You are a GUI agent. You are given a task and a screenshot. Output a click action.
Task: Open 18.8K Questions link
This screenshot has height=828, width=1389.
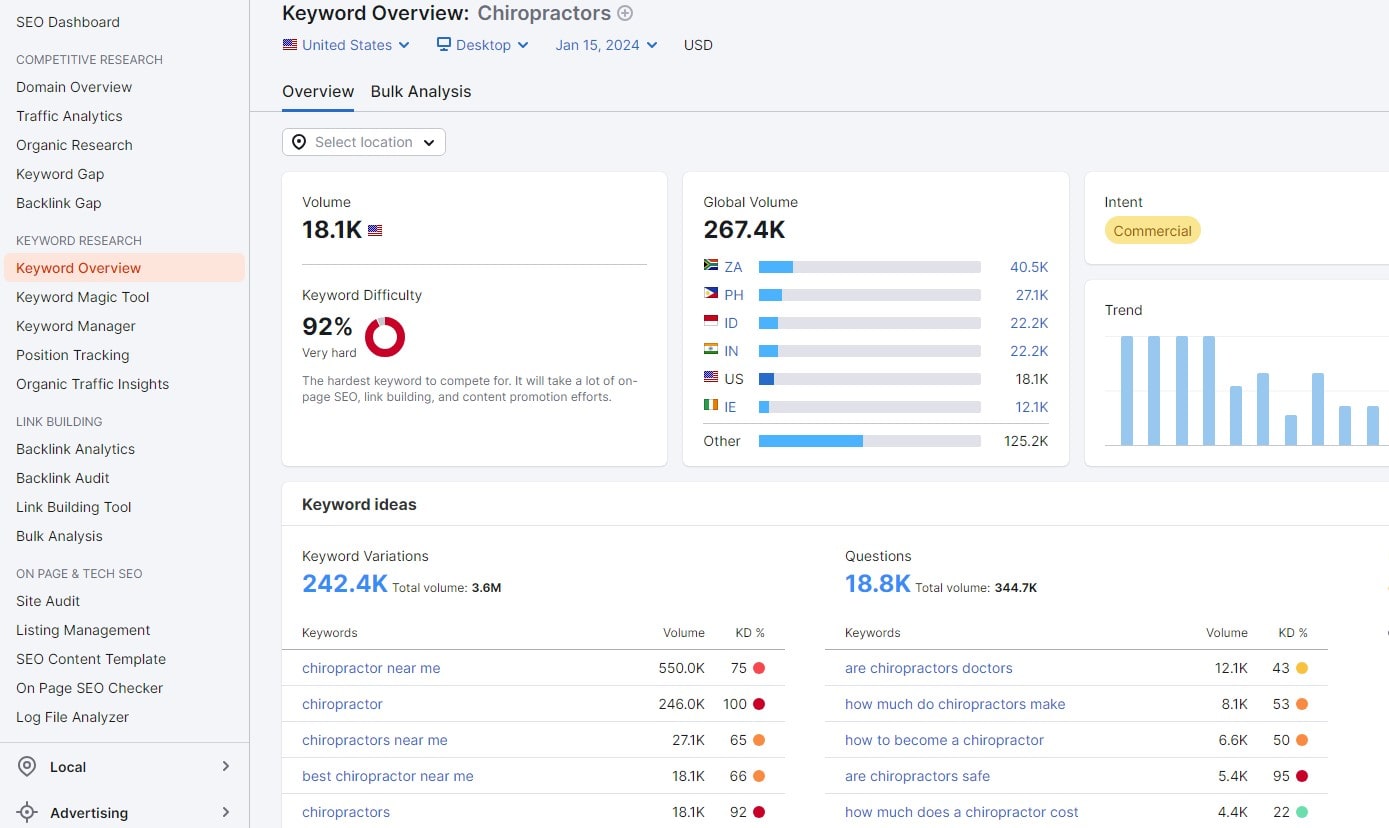[x=878, y=584]
